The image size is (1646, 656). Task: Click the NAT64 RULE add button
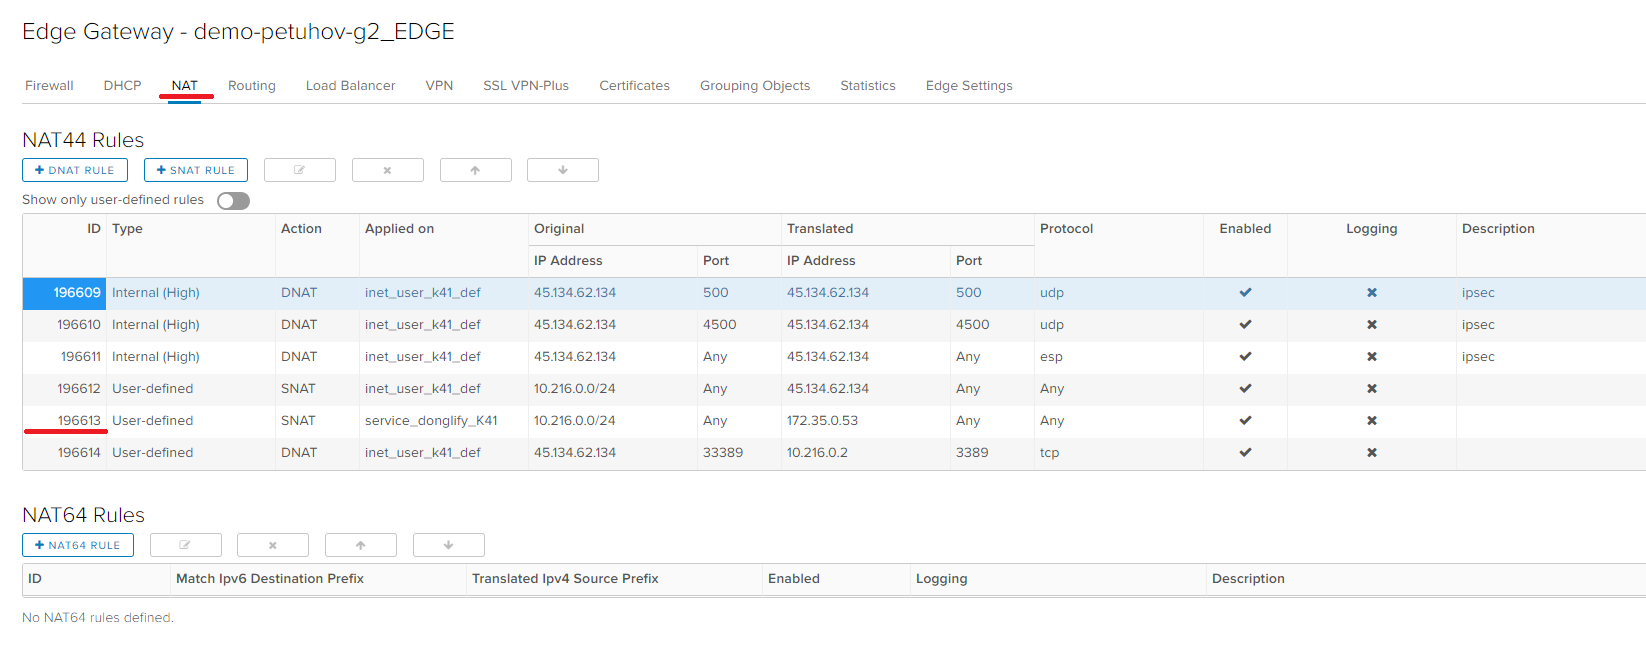tap(77, 545)
